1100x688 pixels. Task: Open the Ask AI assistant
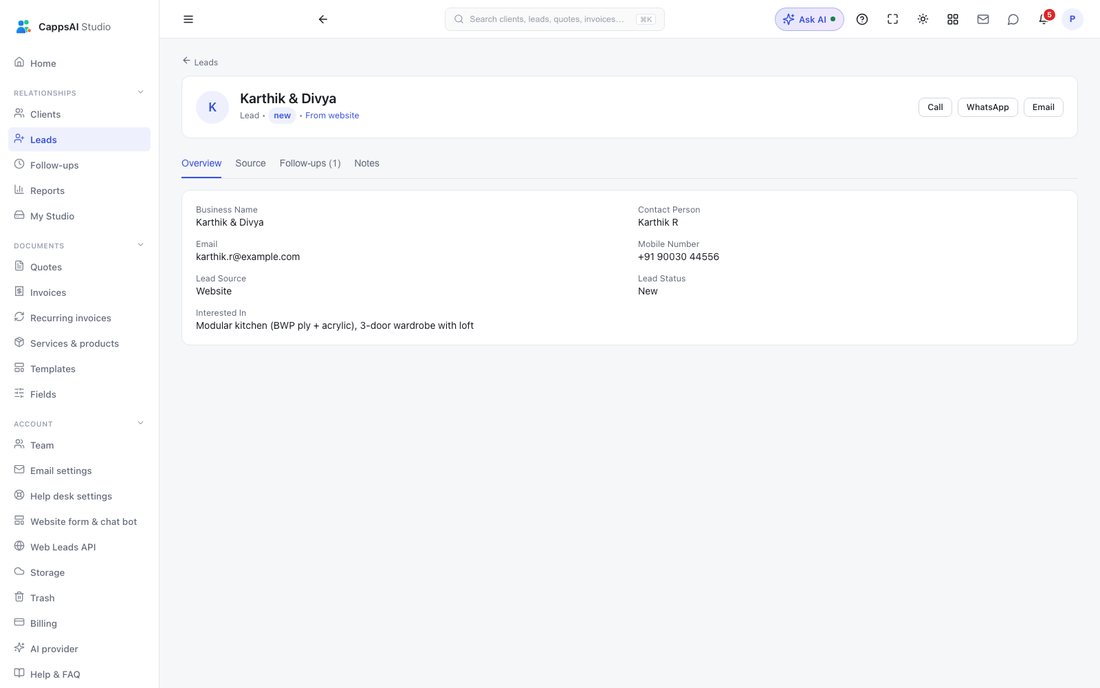coord(810,20)
